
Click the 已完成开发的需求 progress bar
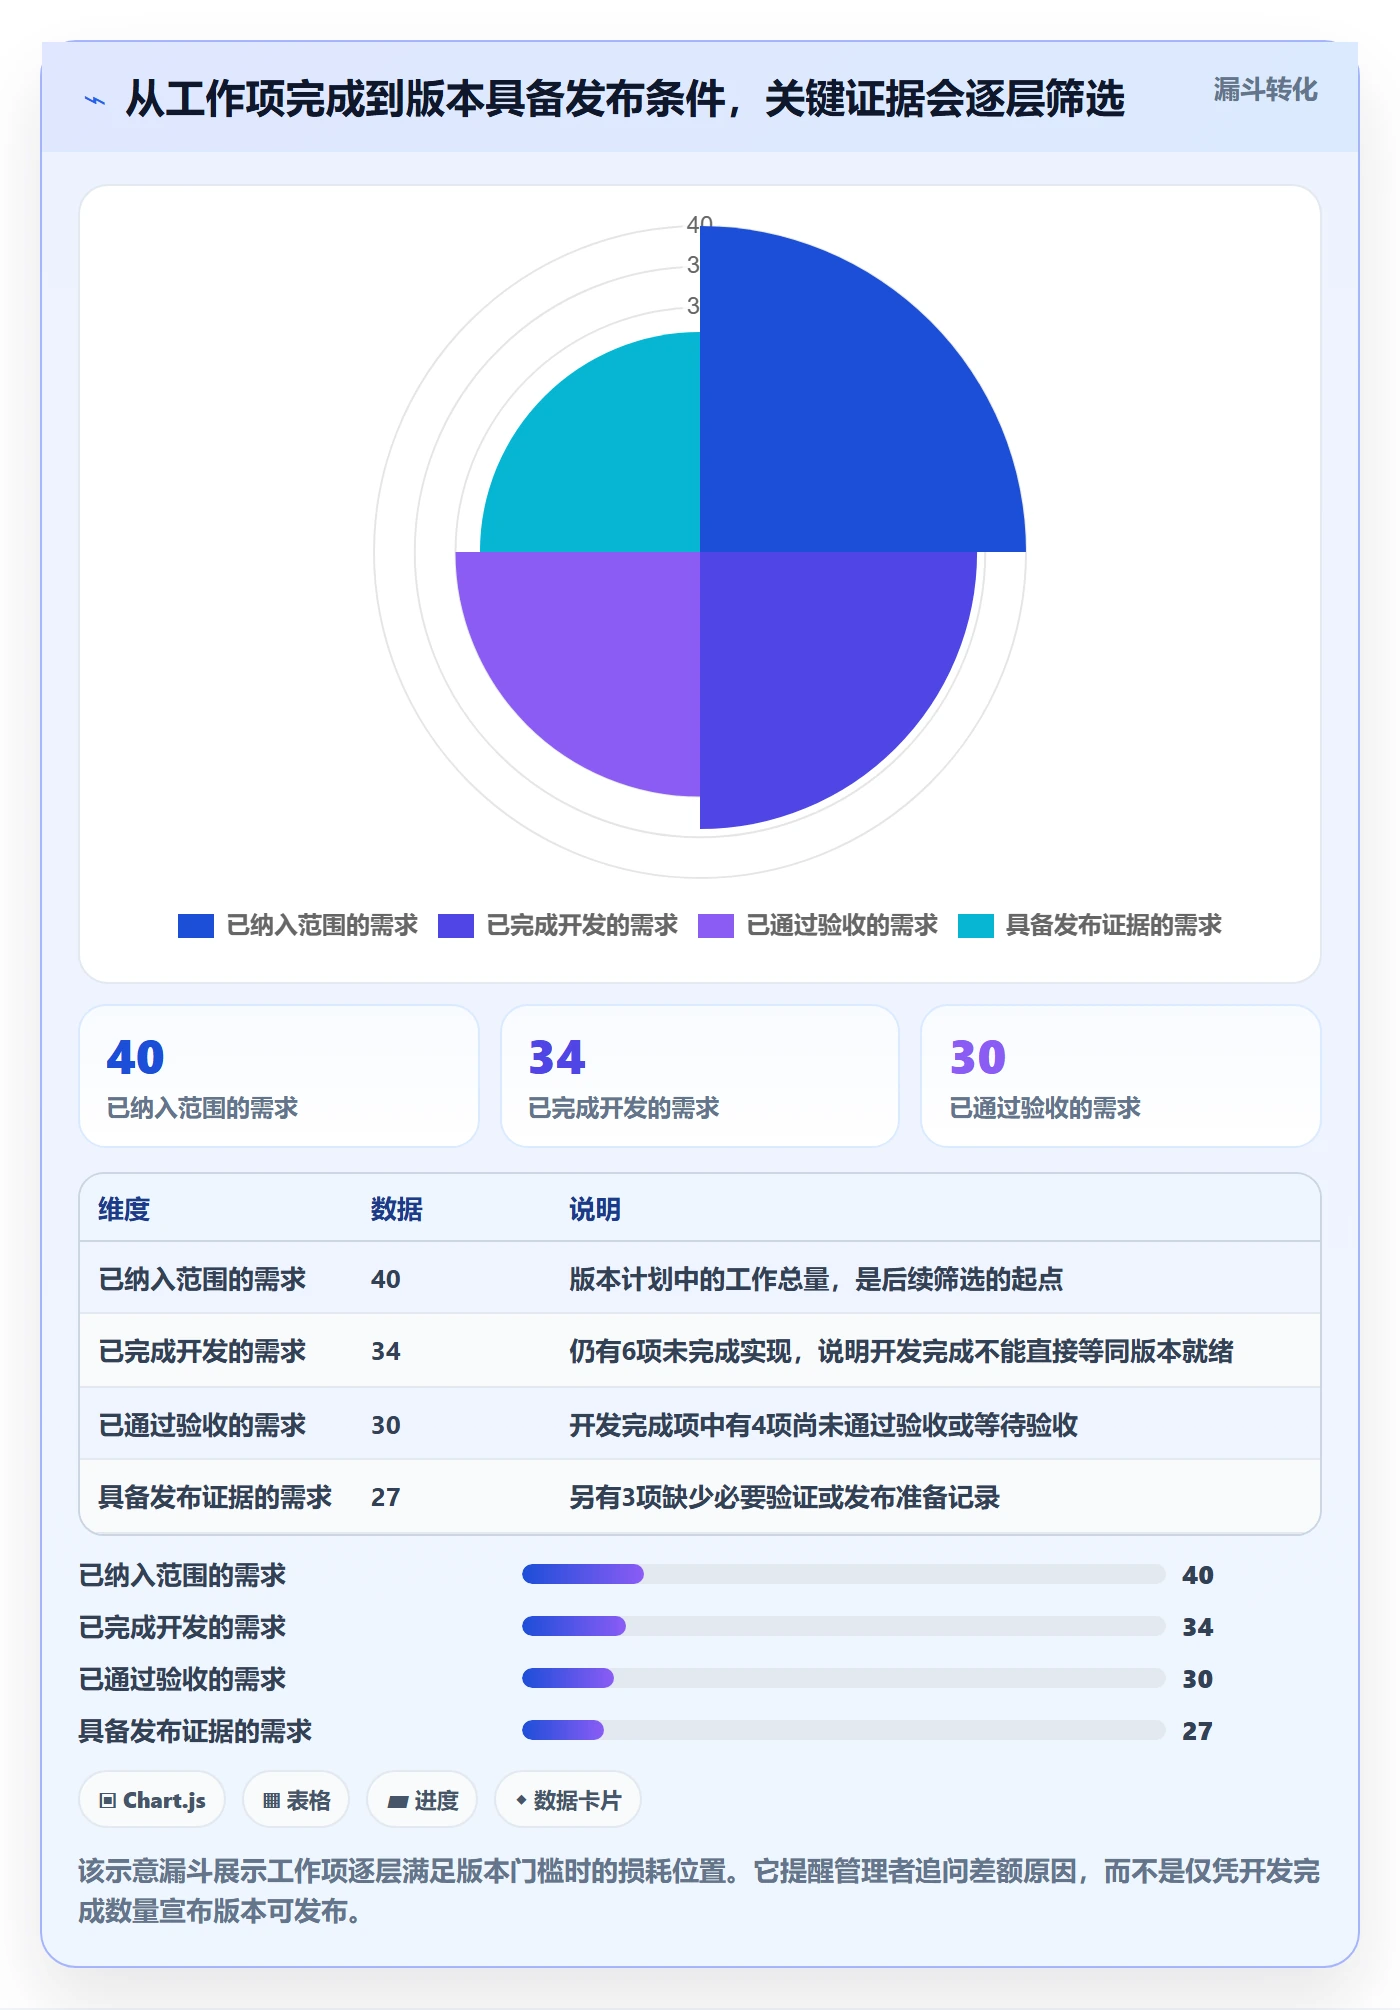click(x=843, y=1626)
